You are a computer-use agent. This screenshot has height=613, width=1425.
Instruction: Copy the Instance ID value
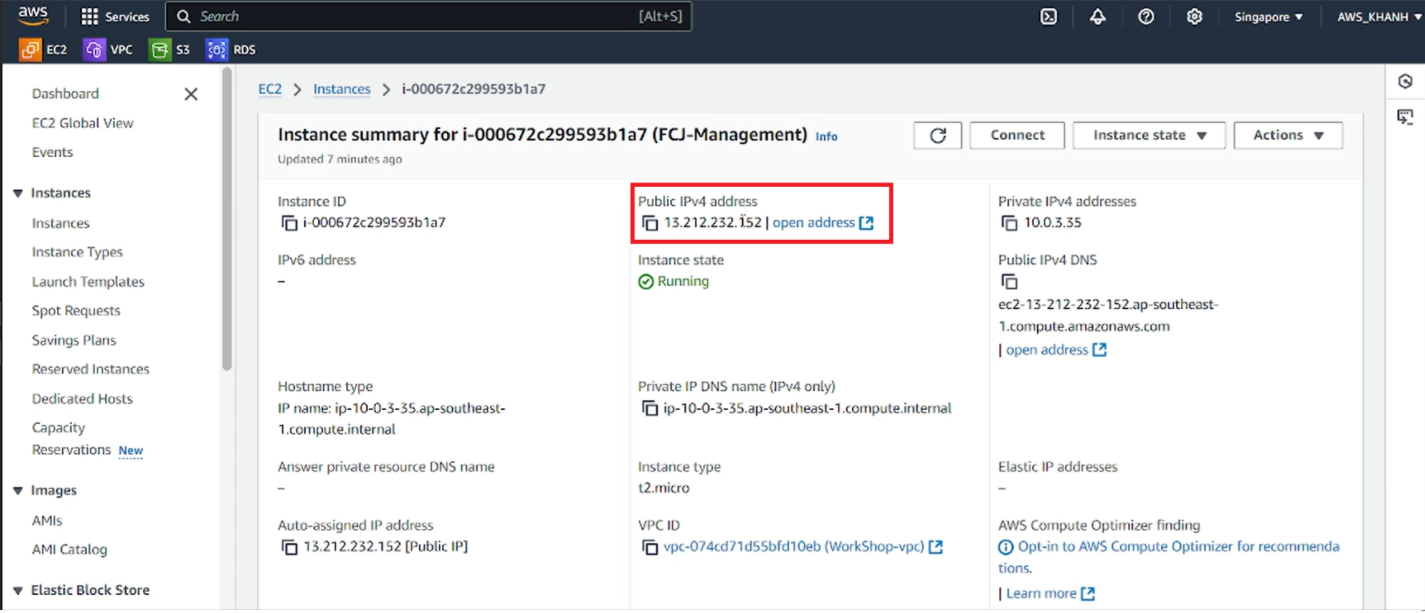pos(289,223)
